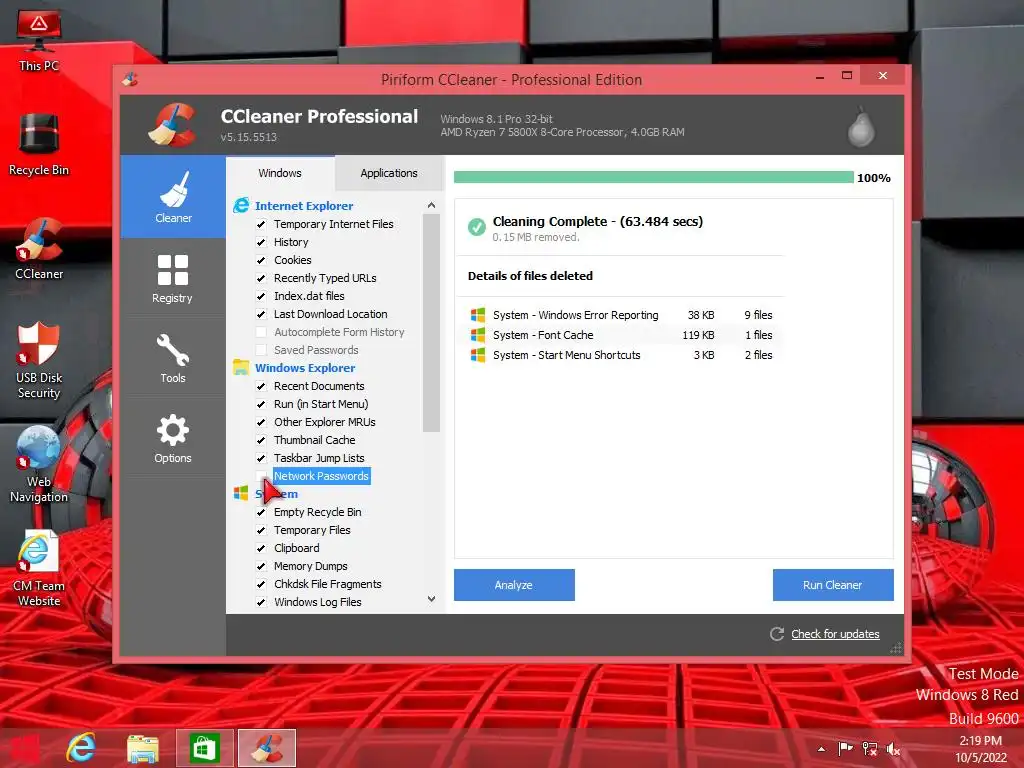Toggle Recently Typed URLs checkbox
The height and width of the screenshot is (768, 1024).
click(261, 278)
